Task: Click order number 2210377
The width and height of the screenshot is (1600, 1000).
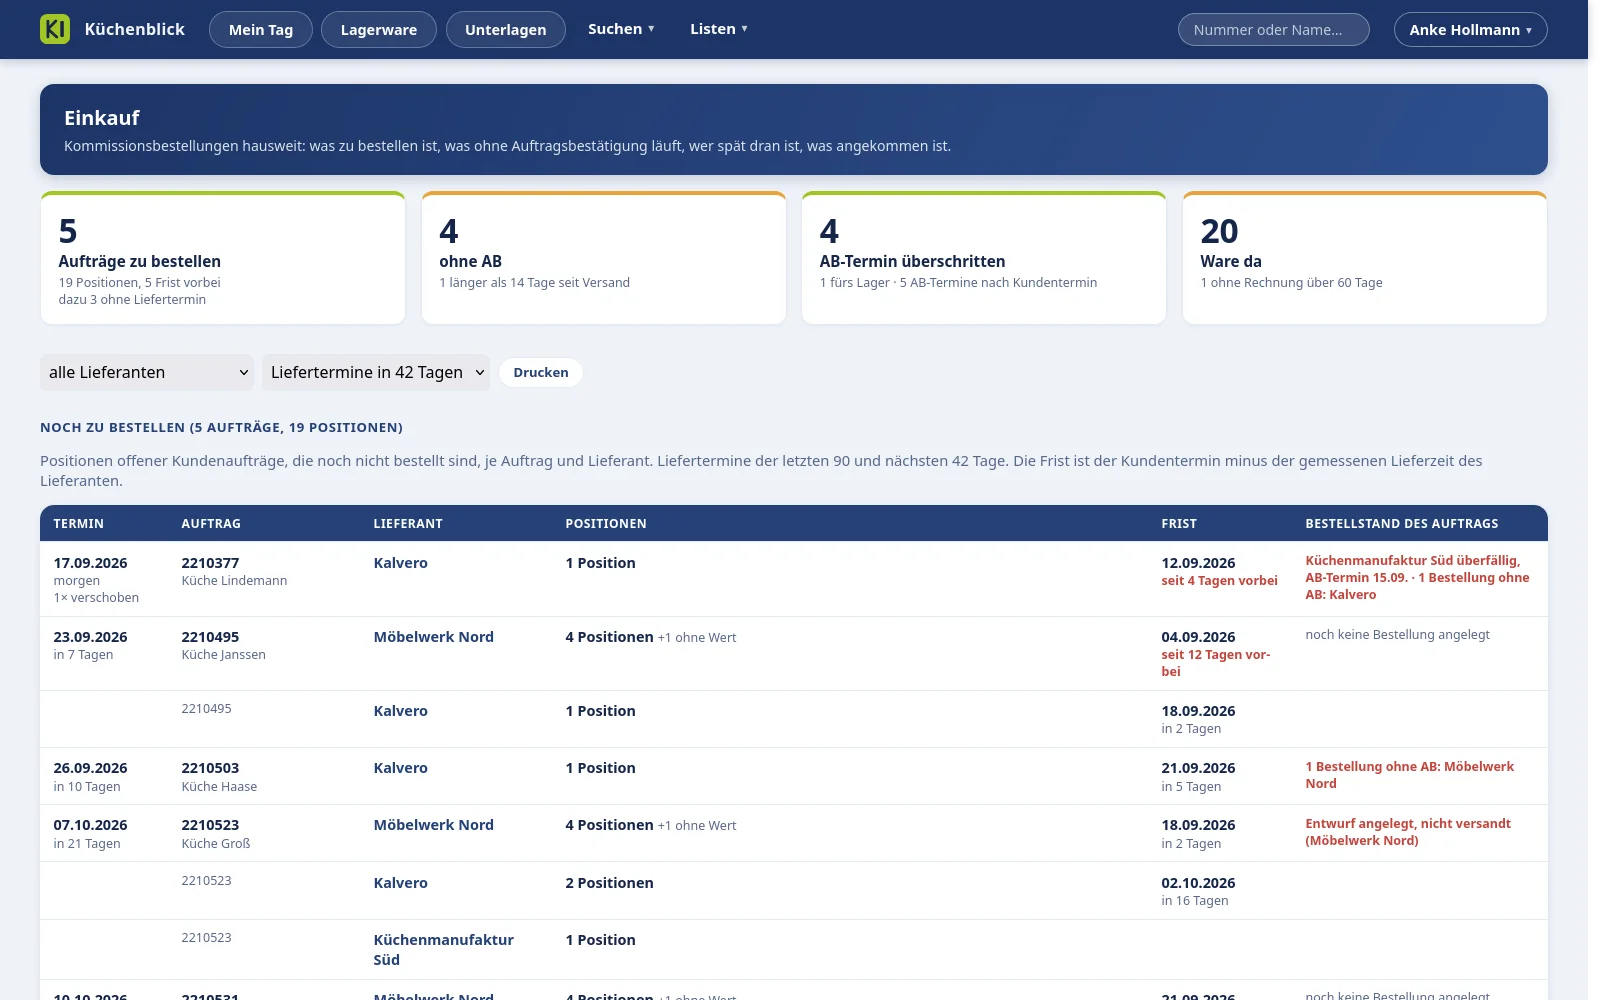Action: tap(210, 563)
